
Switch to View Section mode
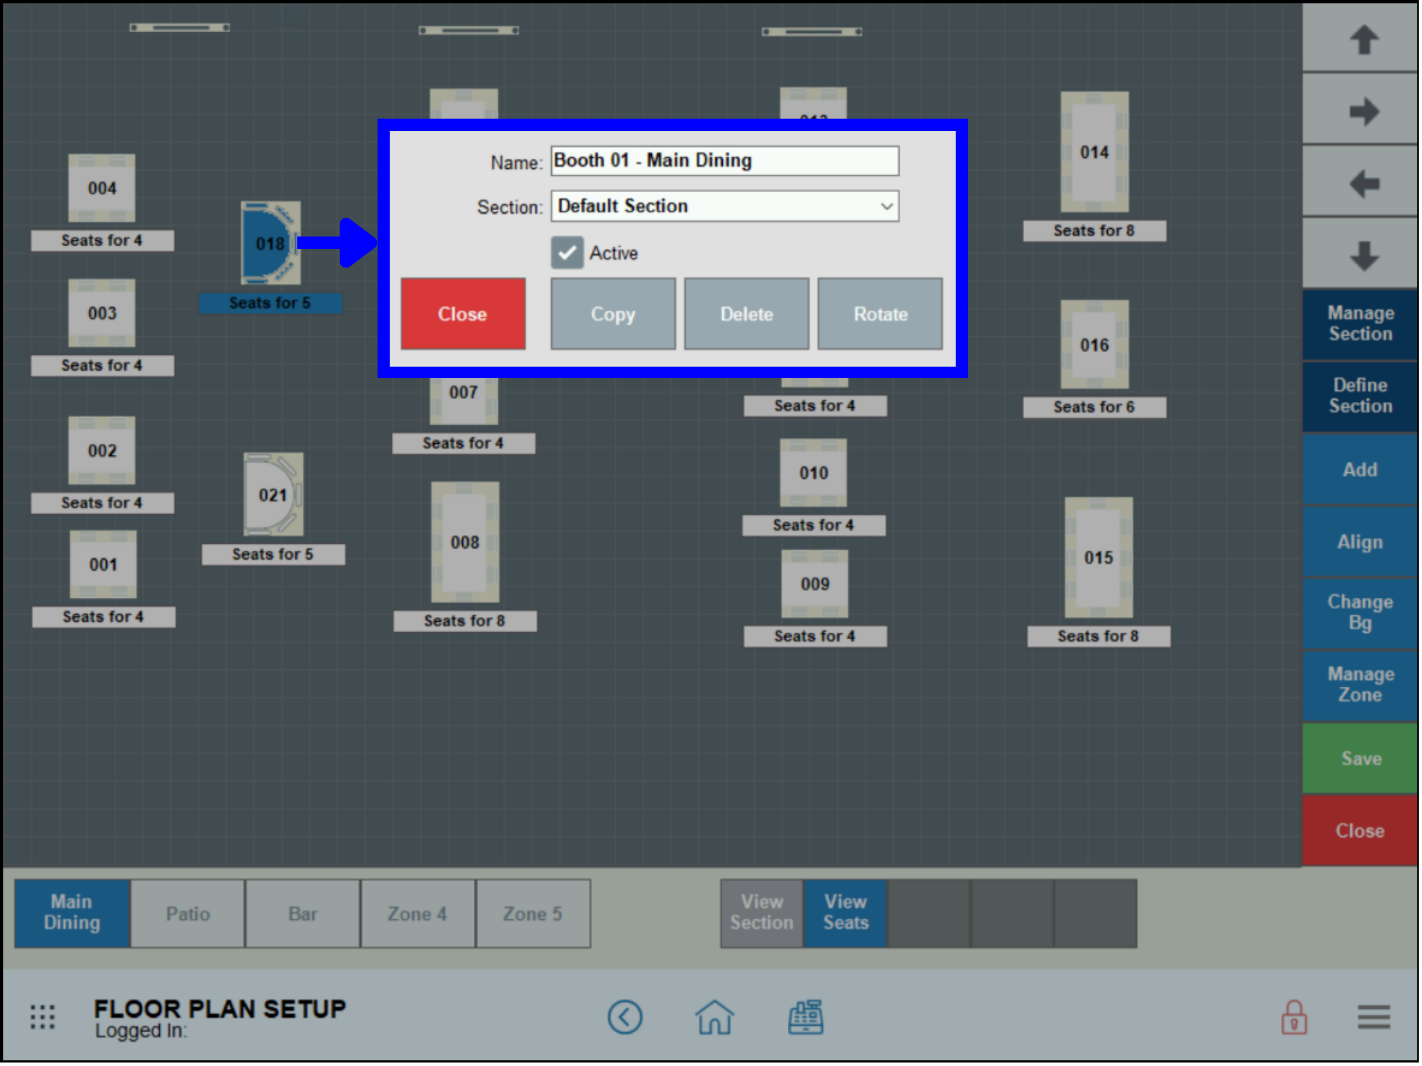tap(760, 913)
